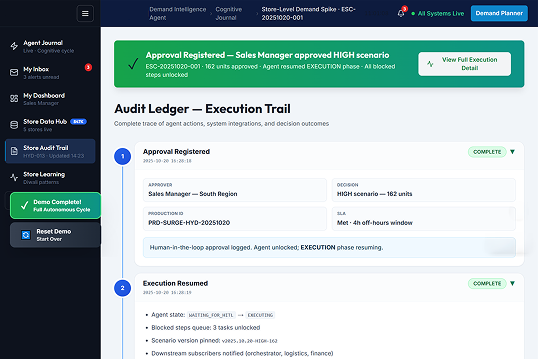Open the notifications bell icon
The width and height of the screenshot is (538, 360).
pyautogui.click(x=401, y=13)
